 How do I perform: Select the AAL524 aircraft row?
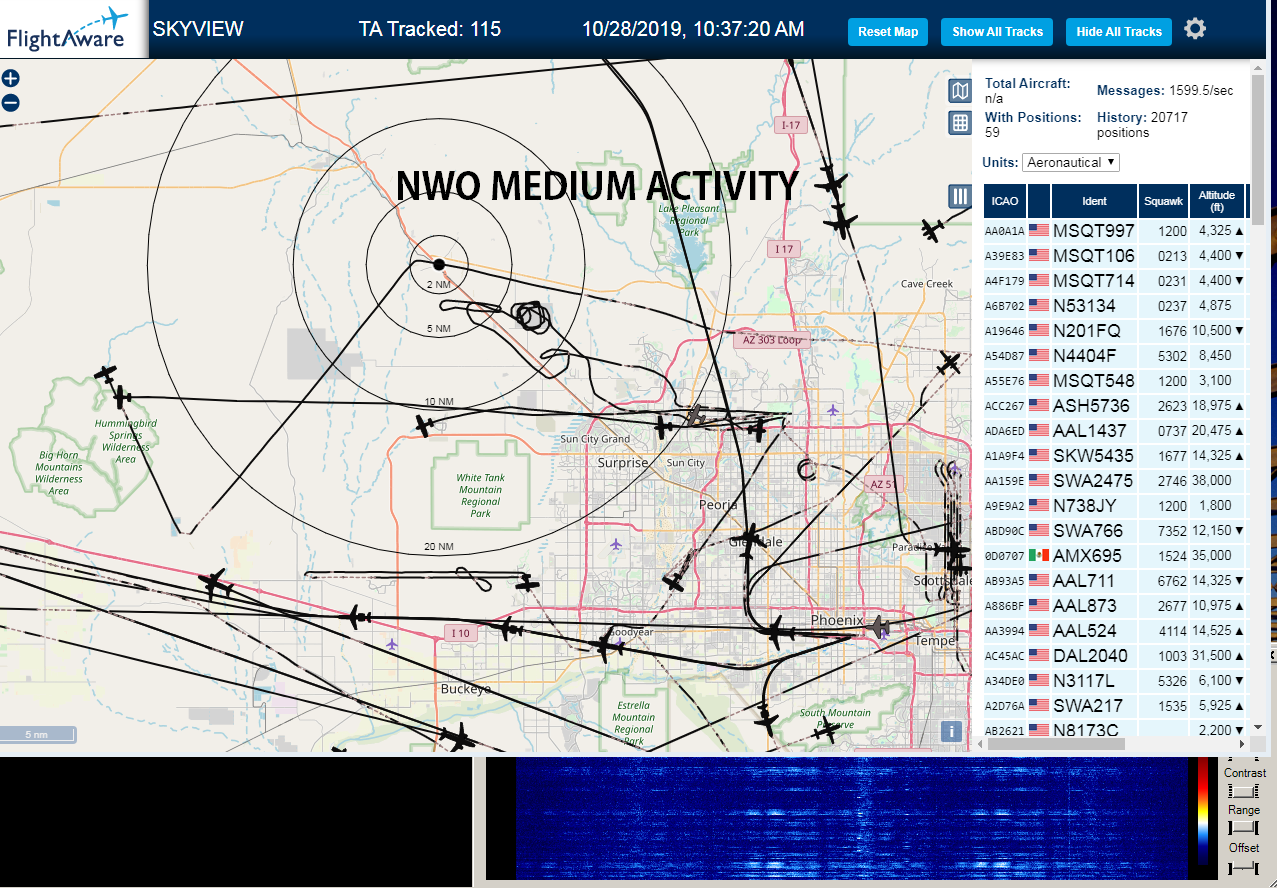coord(1115,630)
